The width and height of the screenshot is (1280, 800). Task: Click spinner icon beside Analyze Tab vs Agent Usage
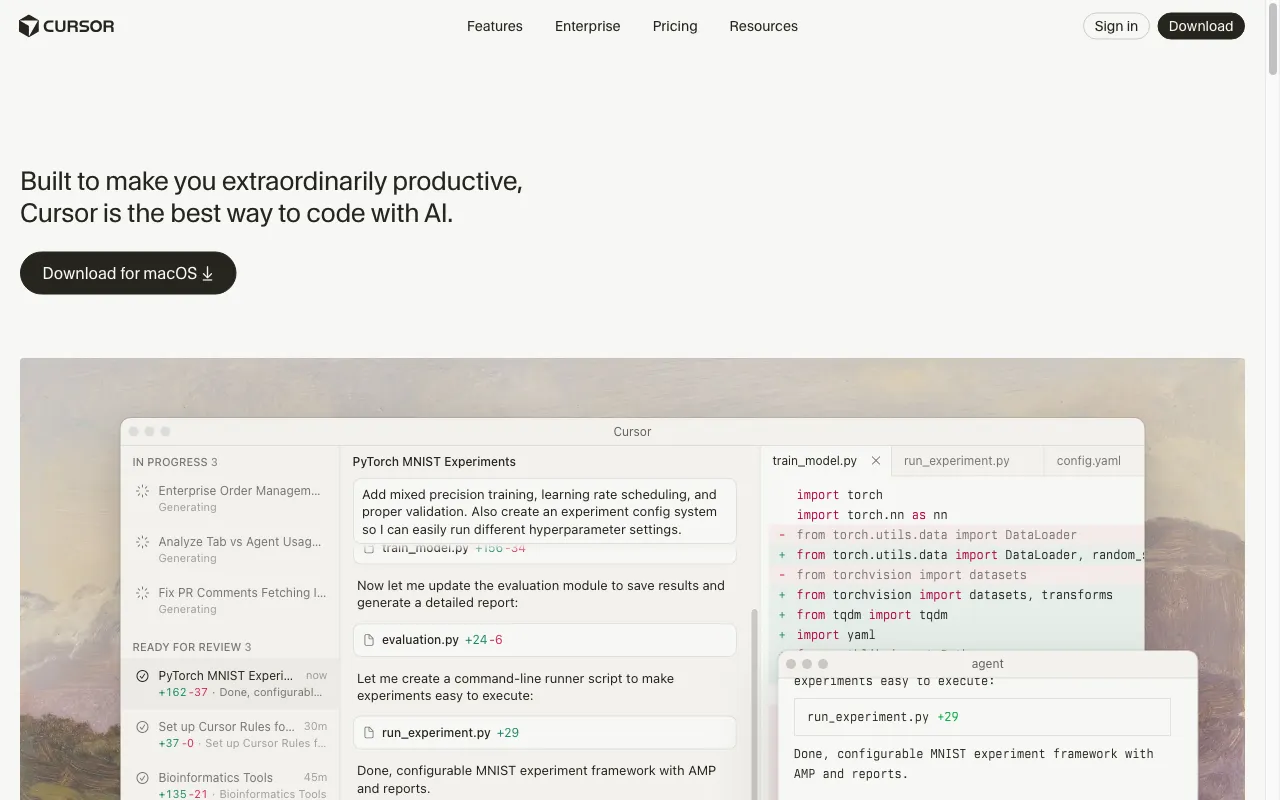coord(142,542)
